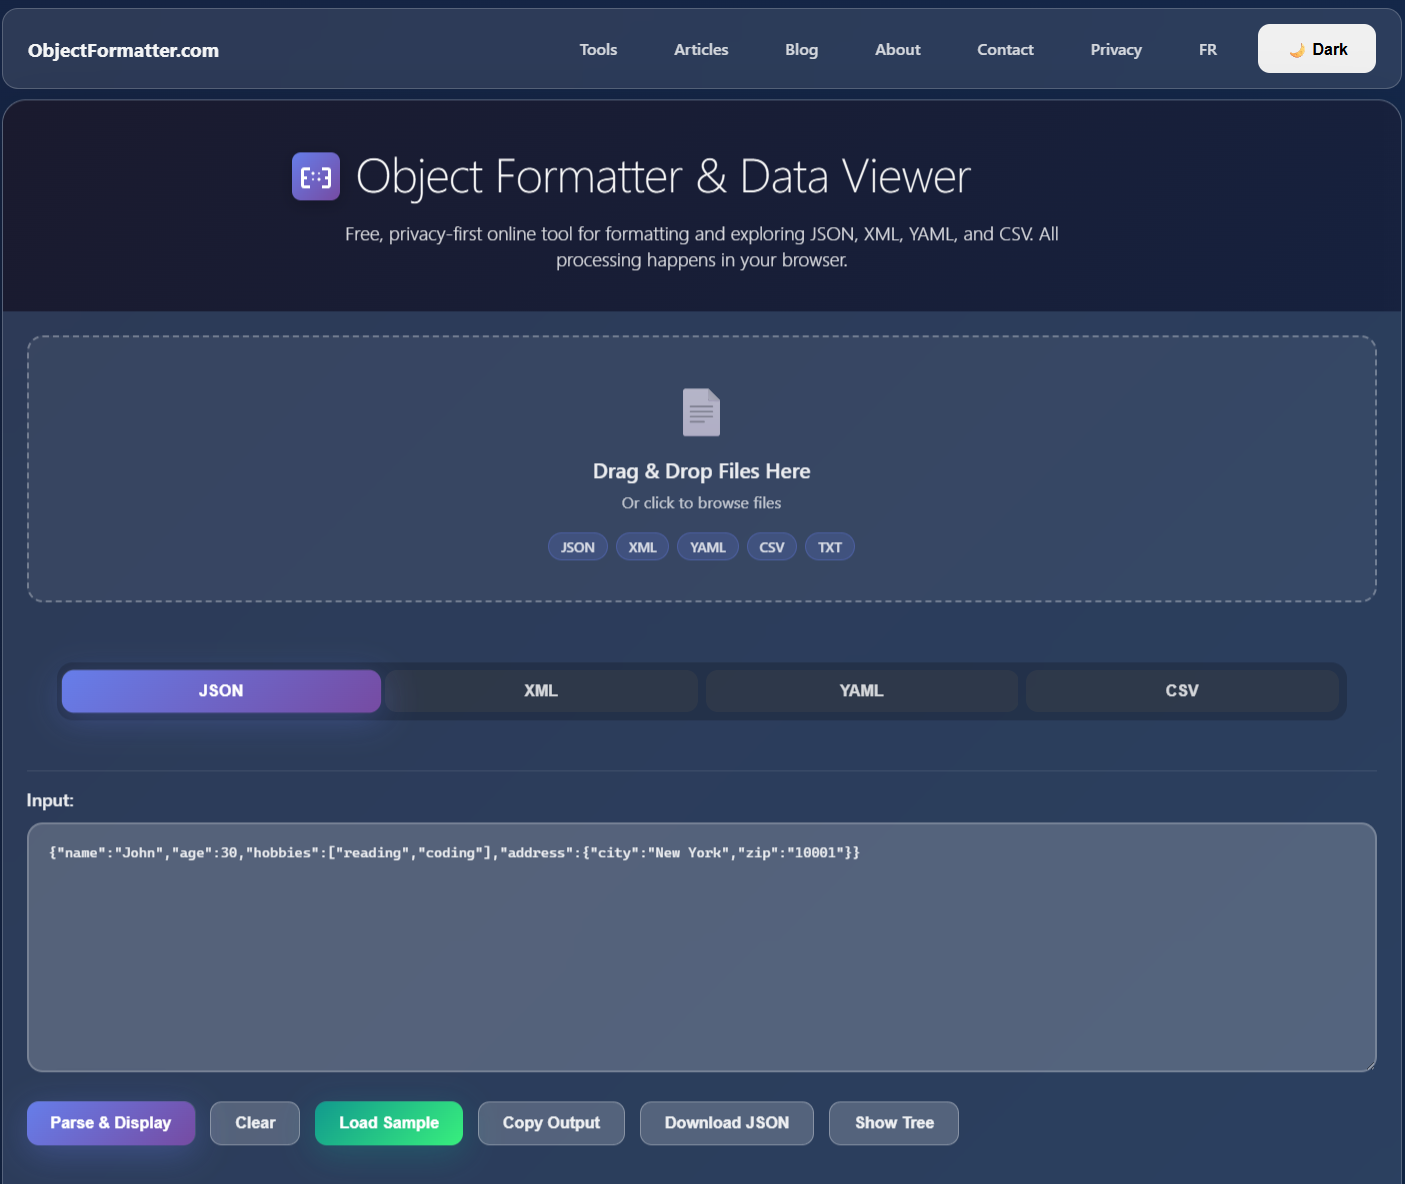Go to the Articles page

(701, 50)
